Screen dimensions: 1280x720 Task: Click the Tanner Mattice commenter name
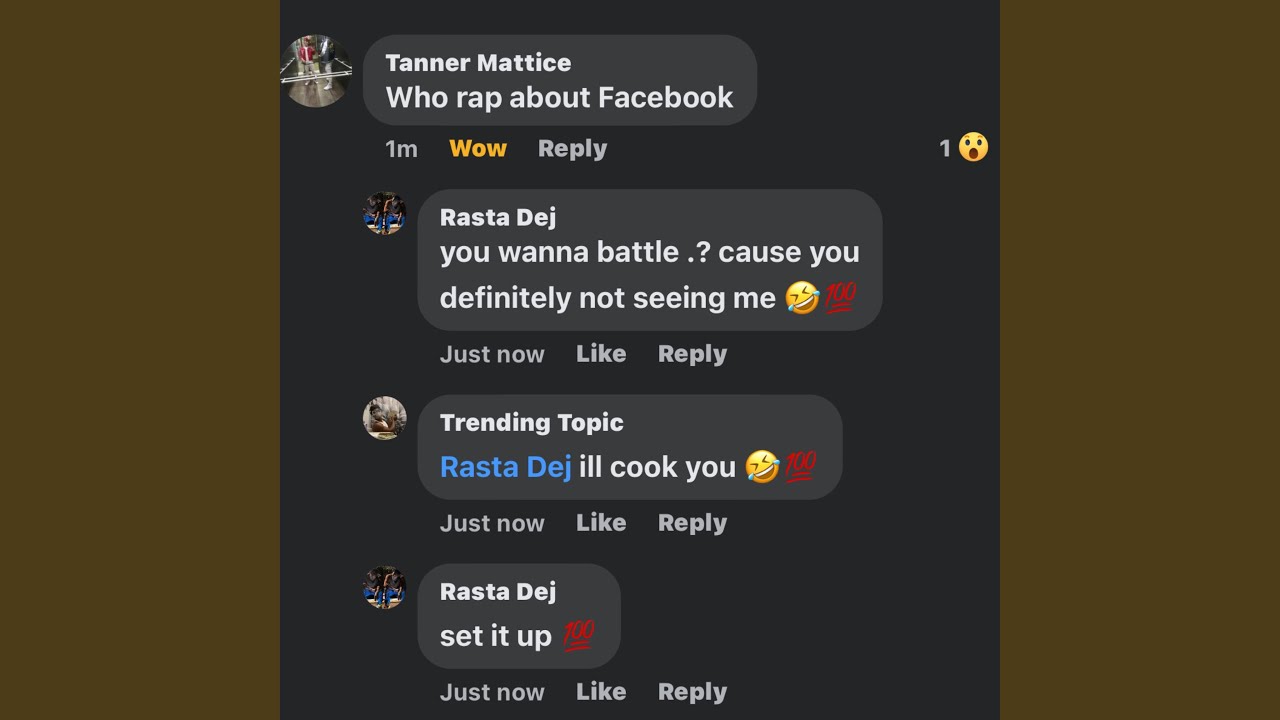coord(478,63)
